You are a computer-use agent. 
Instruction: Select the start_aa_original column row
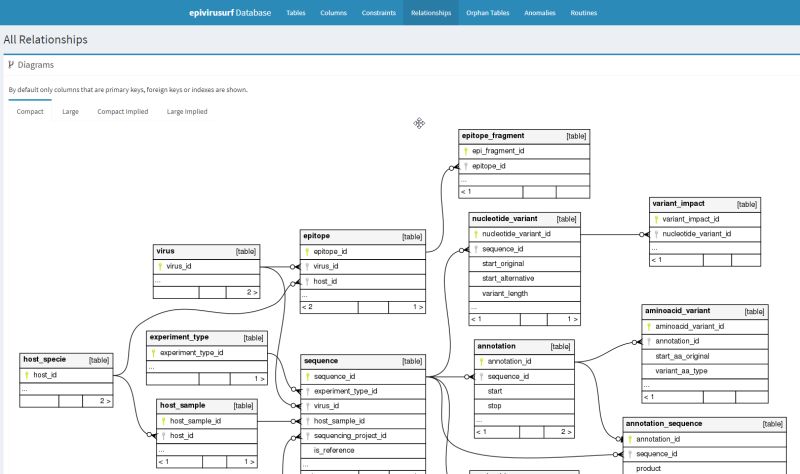click(x=705, y=356)
